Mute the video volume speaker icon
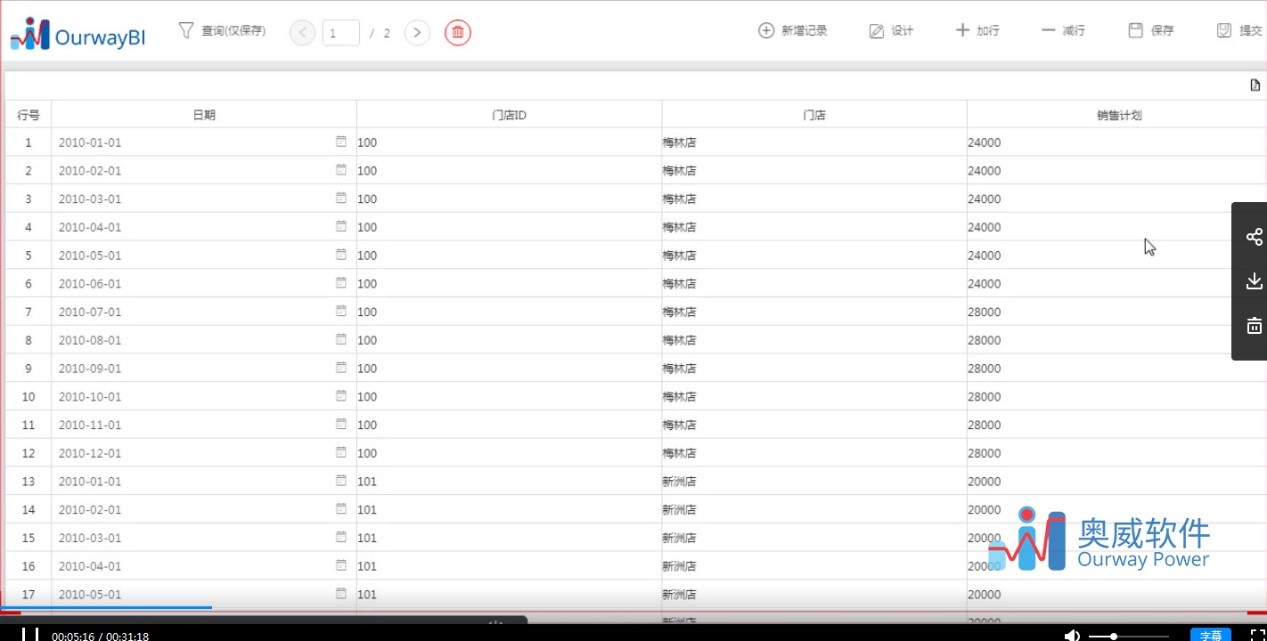The height and width of the screenshot is (641, 1267). point(1072,635)
